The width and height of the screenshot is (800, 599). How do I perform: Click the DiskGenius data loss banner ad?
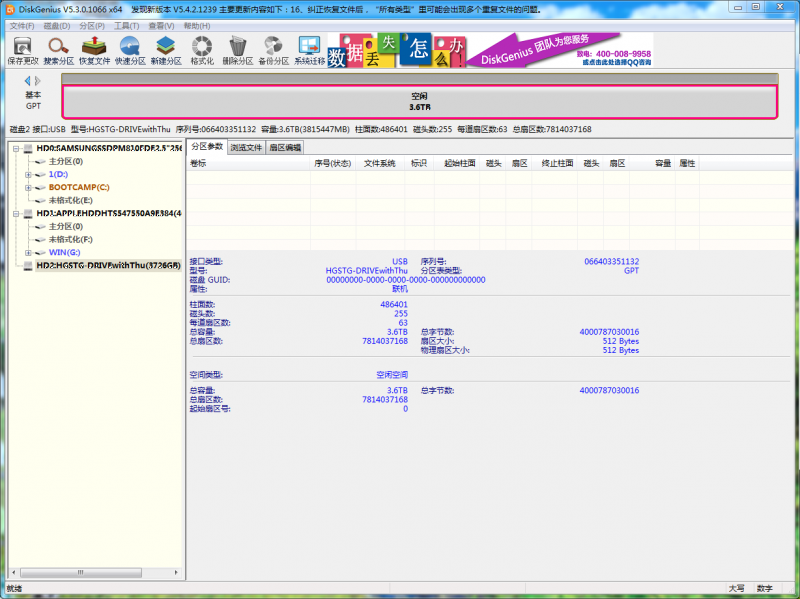[x=397, y=50]
